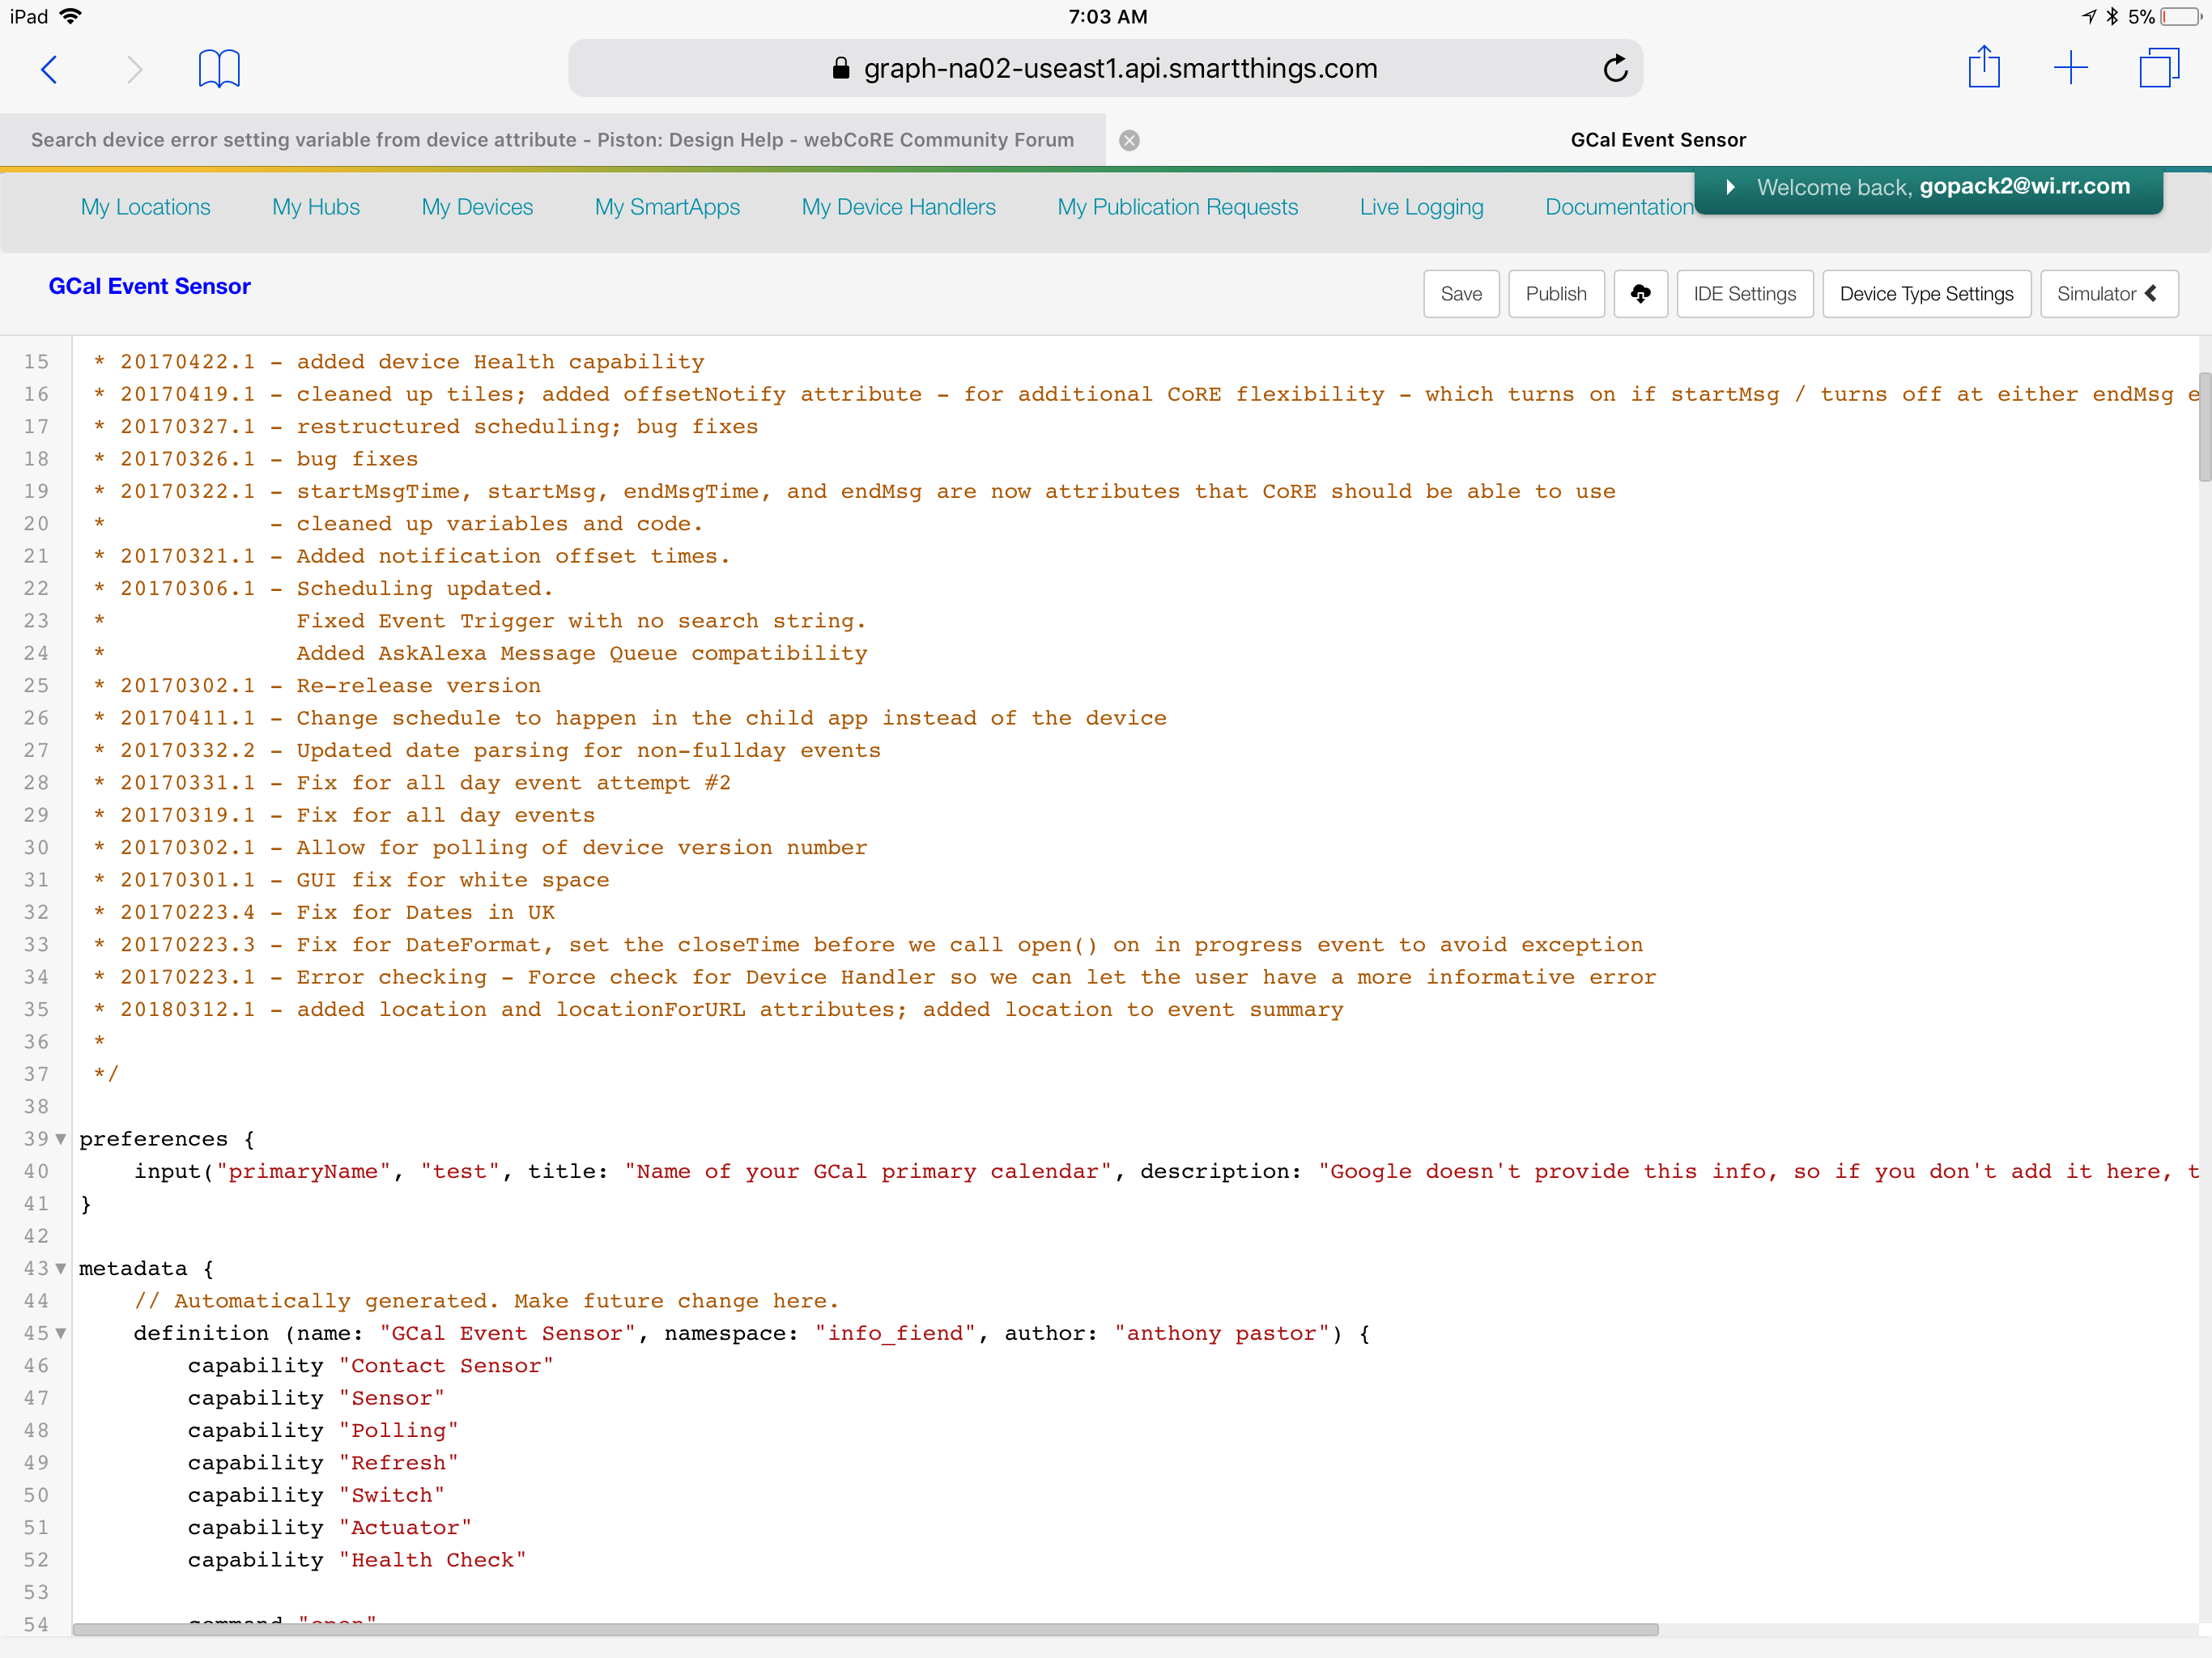
Task: Reload the page with the refresh icon
Action: pyautogui.click(x=1615, y=69)
